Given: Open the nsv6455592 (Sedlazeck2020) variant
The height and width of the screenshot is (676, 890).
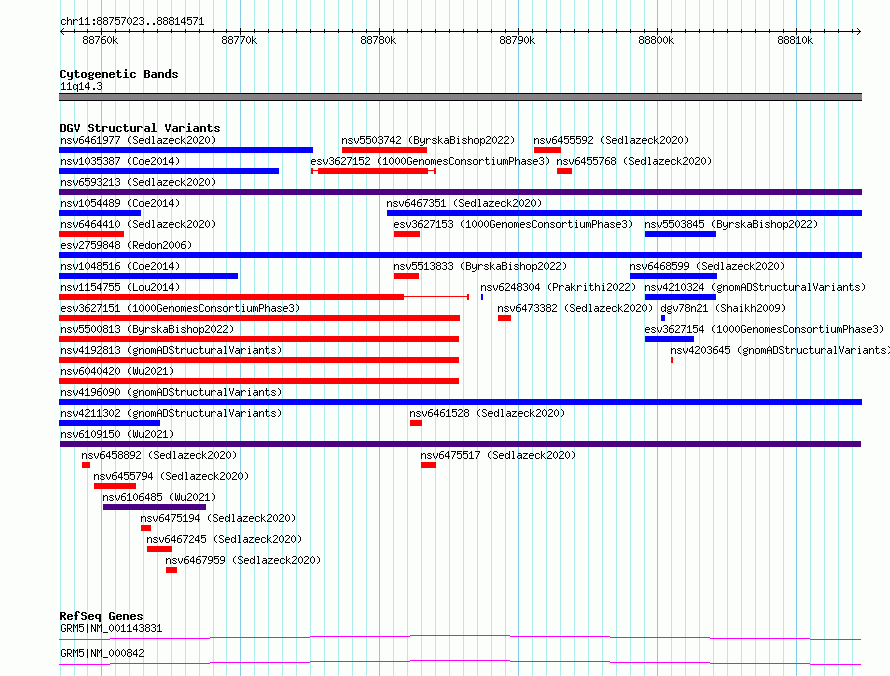Looking at the screenshot, I should coord(611,140).
